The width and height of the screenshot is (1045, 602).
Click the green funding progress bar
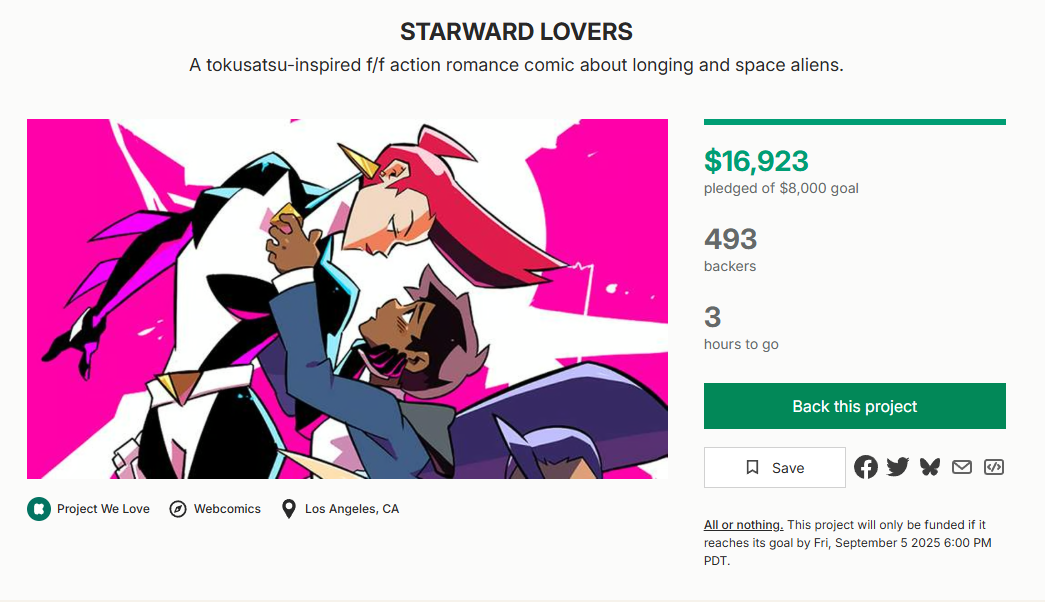tap(854, 122)
